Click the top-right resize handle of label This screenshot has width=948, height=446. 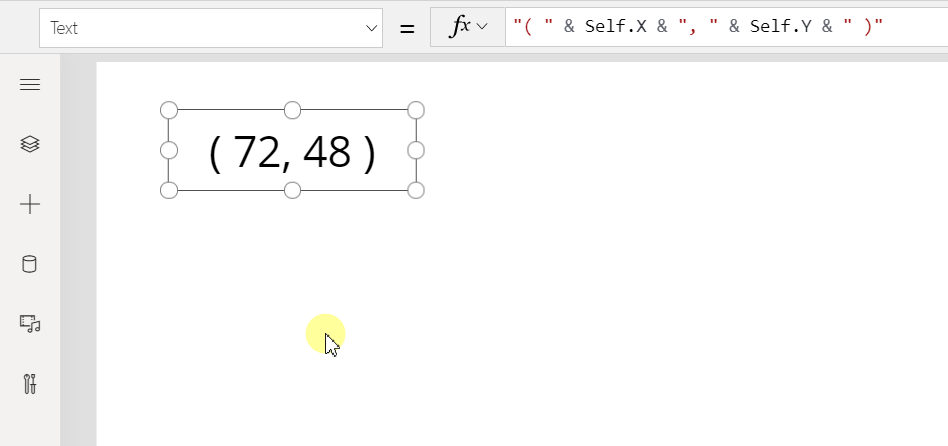click(416, 110)
